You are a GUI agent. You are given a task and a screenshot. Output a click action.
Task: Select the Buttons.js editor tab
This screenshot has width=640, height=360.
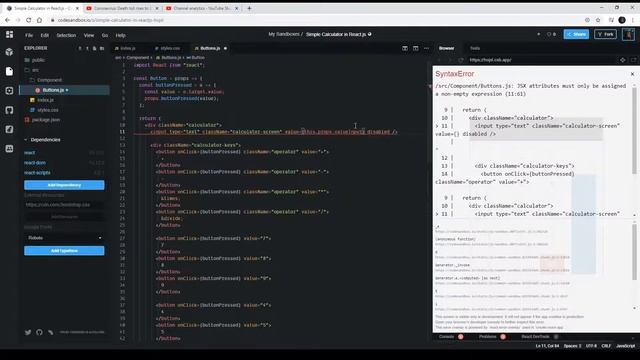(210, 48)
